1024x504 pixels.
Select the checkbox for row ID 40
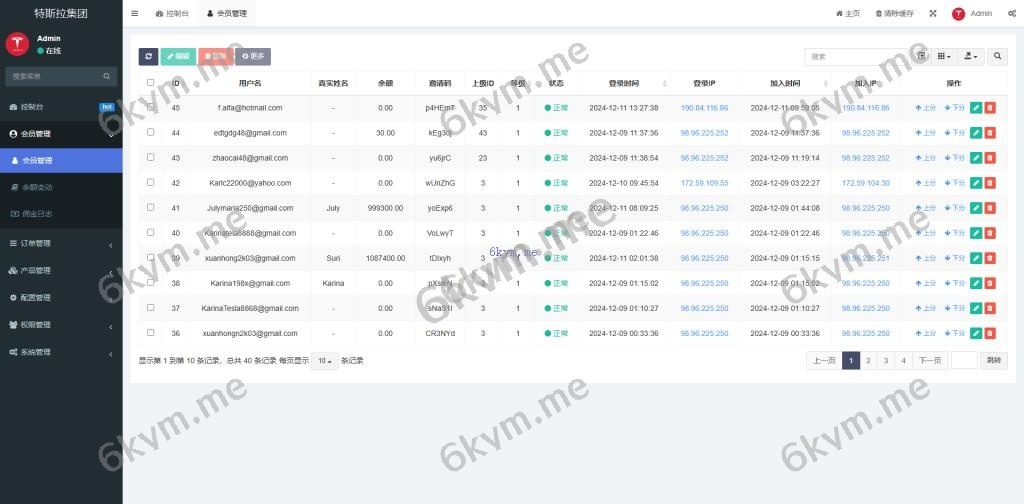click(x=150, y=233)
